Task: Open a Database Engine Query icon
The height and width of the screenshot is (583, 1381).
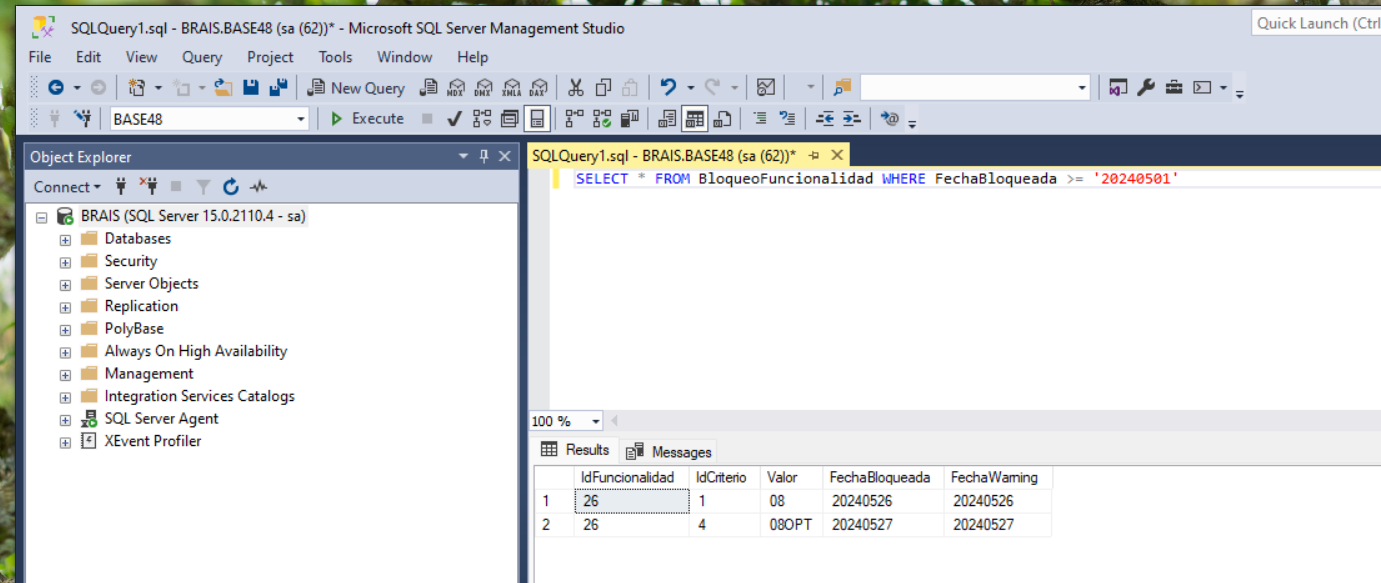Action: 428,88
